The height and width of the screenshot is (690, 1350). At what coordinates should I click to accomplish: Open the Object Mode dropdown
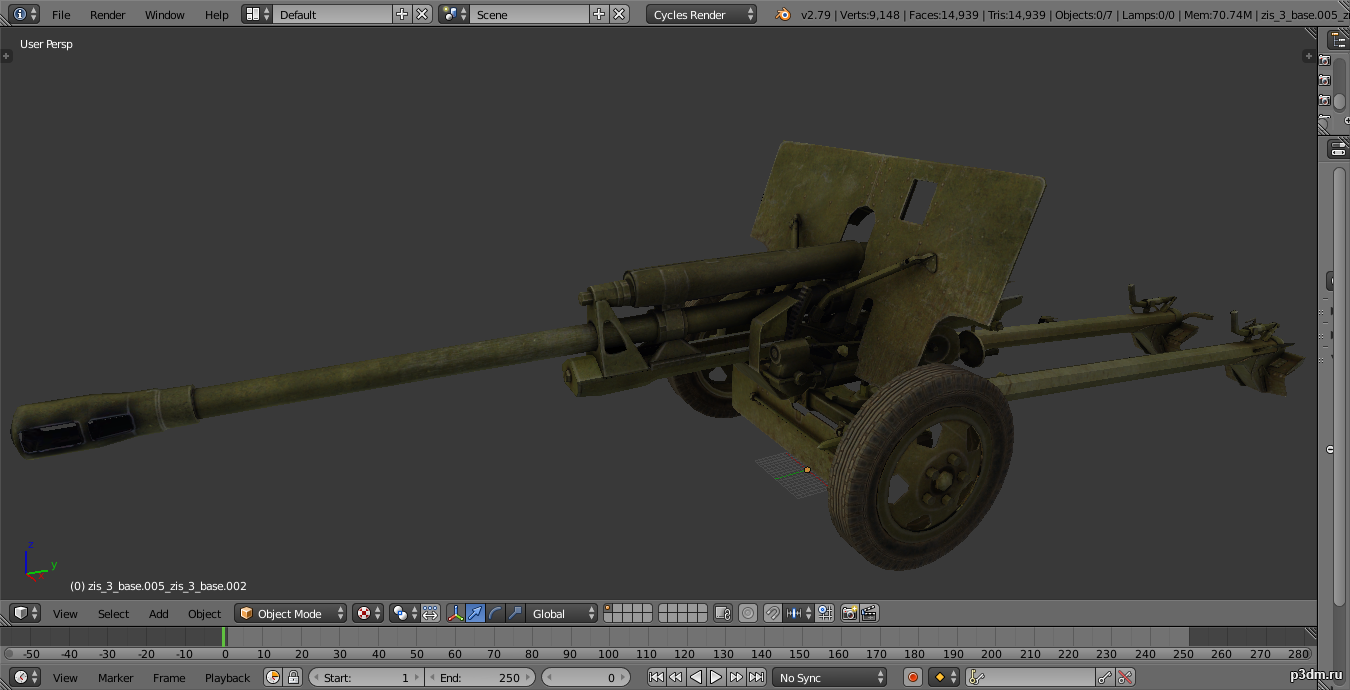[x=291, y=613]
